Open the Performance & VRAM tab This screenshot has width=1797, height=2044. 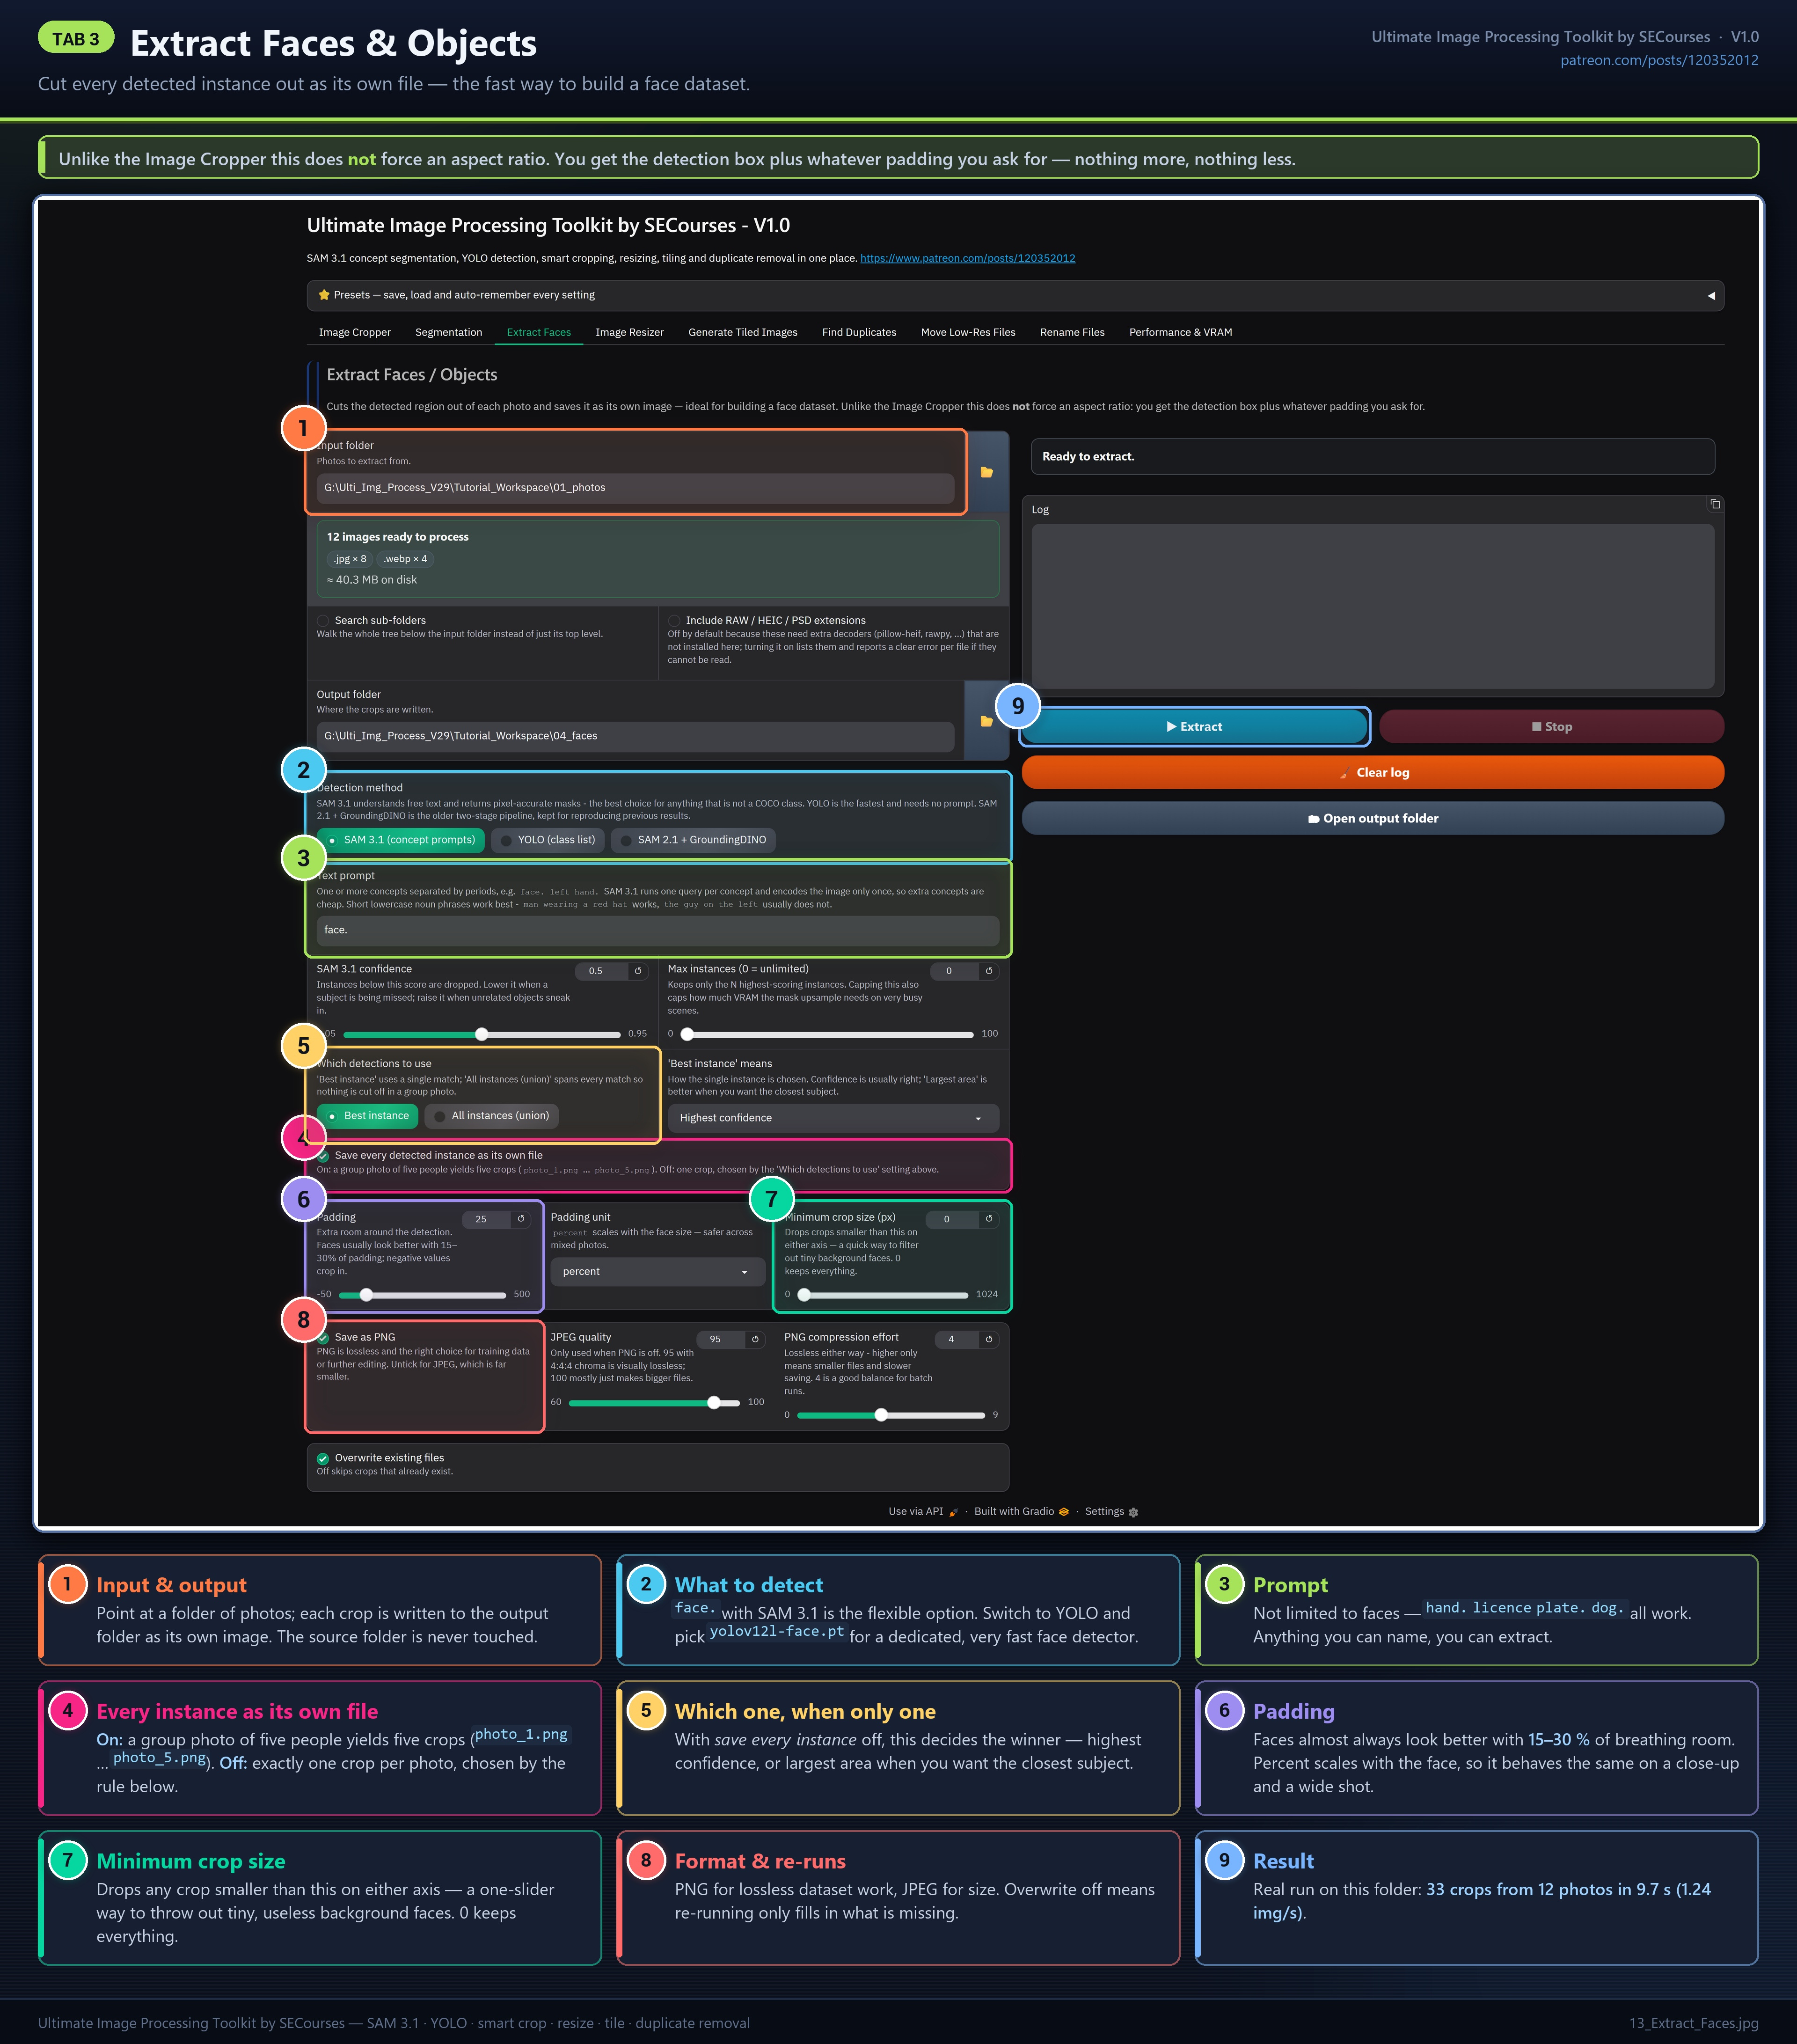[x=1180, y=333]
